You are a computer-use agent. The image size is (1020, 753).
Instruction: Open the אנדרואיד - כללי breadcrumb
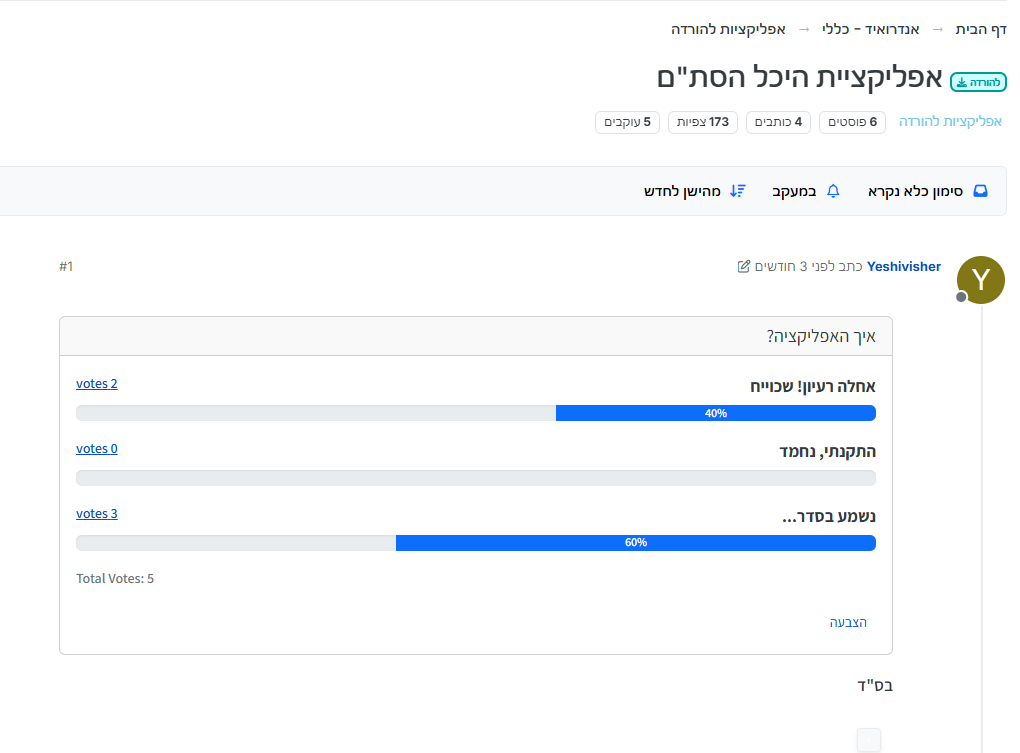[x=870, y=29]
